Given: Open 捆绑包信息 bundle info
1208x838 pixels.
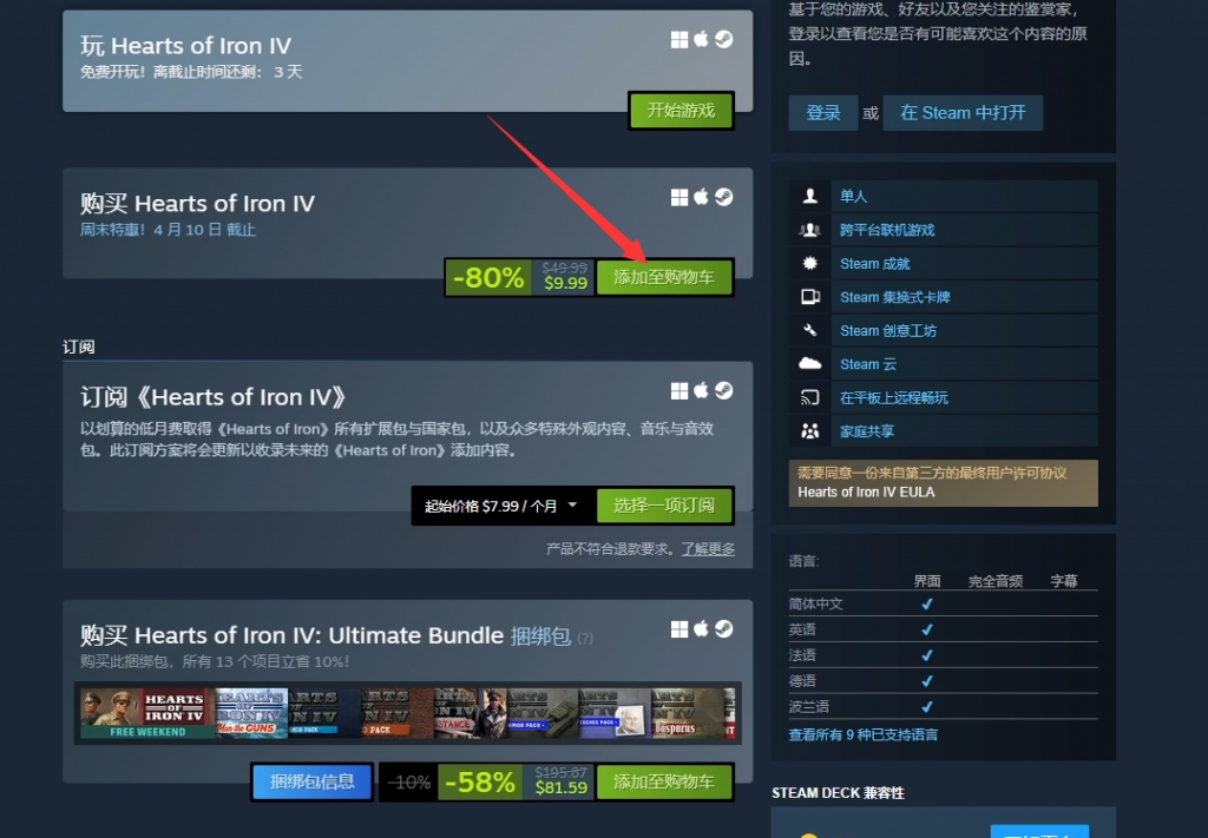Looking at the screenshot, I should pos(312,782).
